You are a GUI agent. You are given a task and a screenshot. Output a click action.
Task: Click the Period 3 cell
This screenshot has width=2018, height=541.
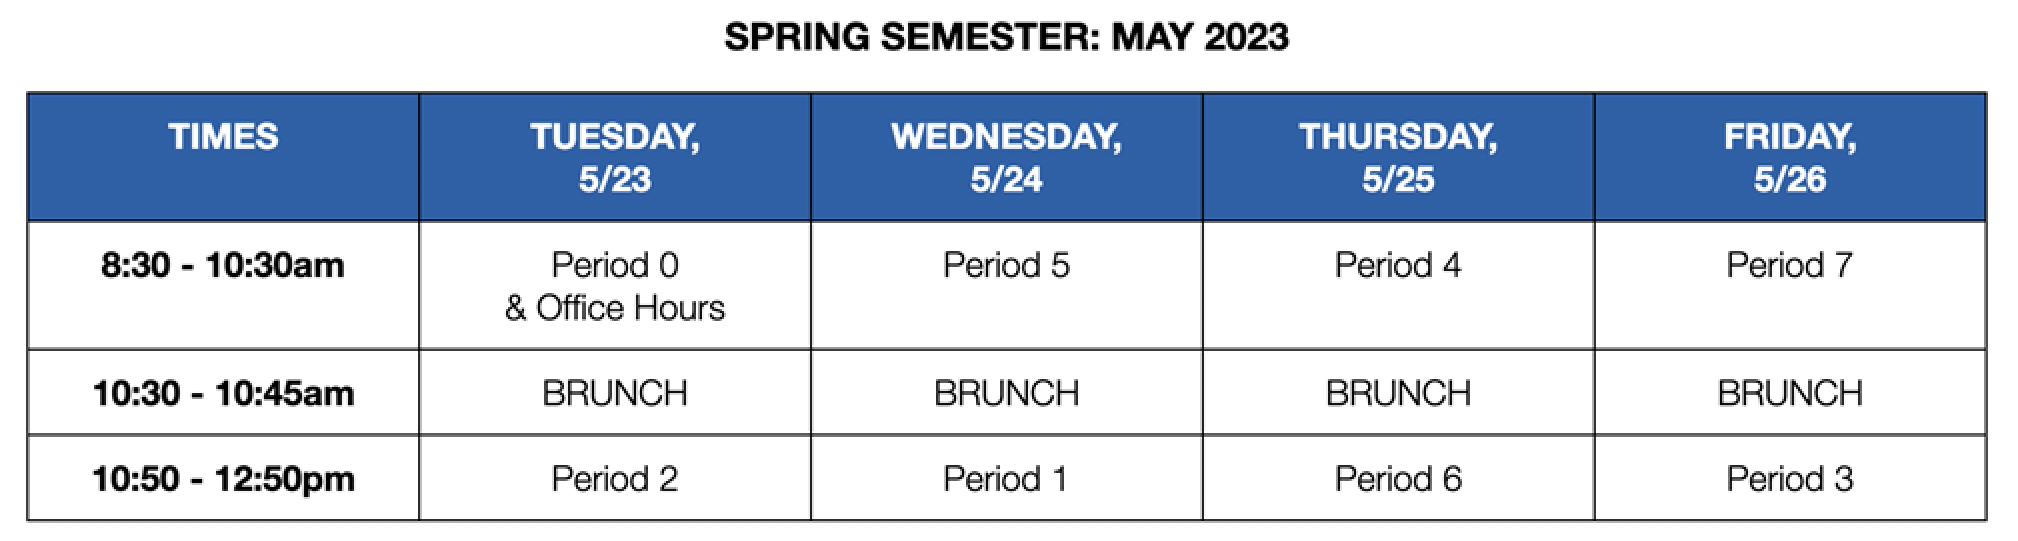(x=1790, y=478)
